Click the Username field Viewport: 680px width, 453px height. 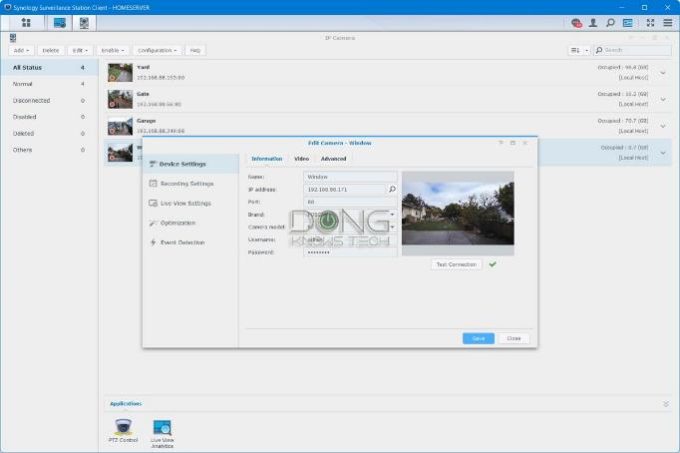click(x=350, y=240)
